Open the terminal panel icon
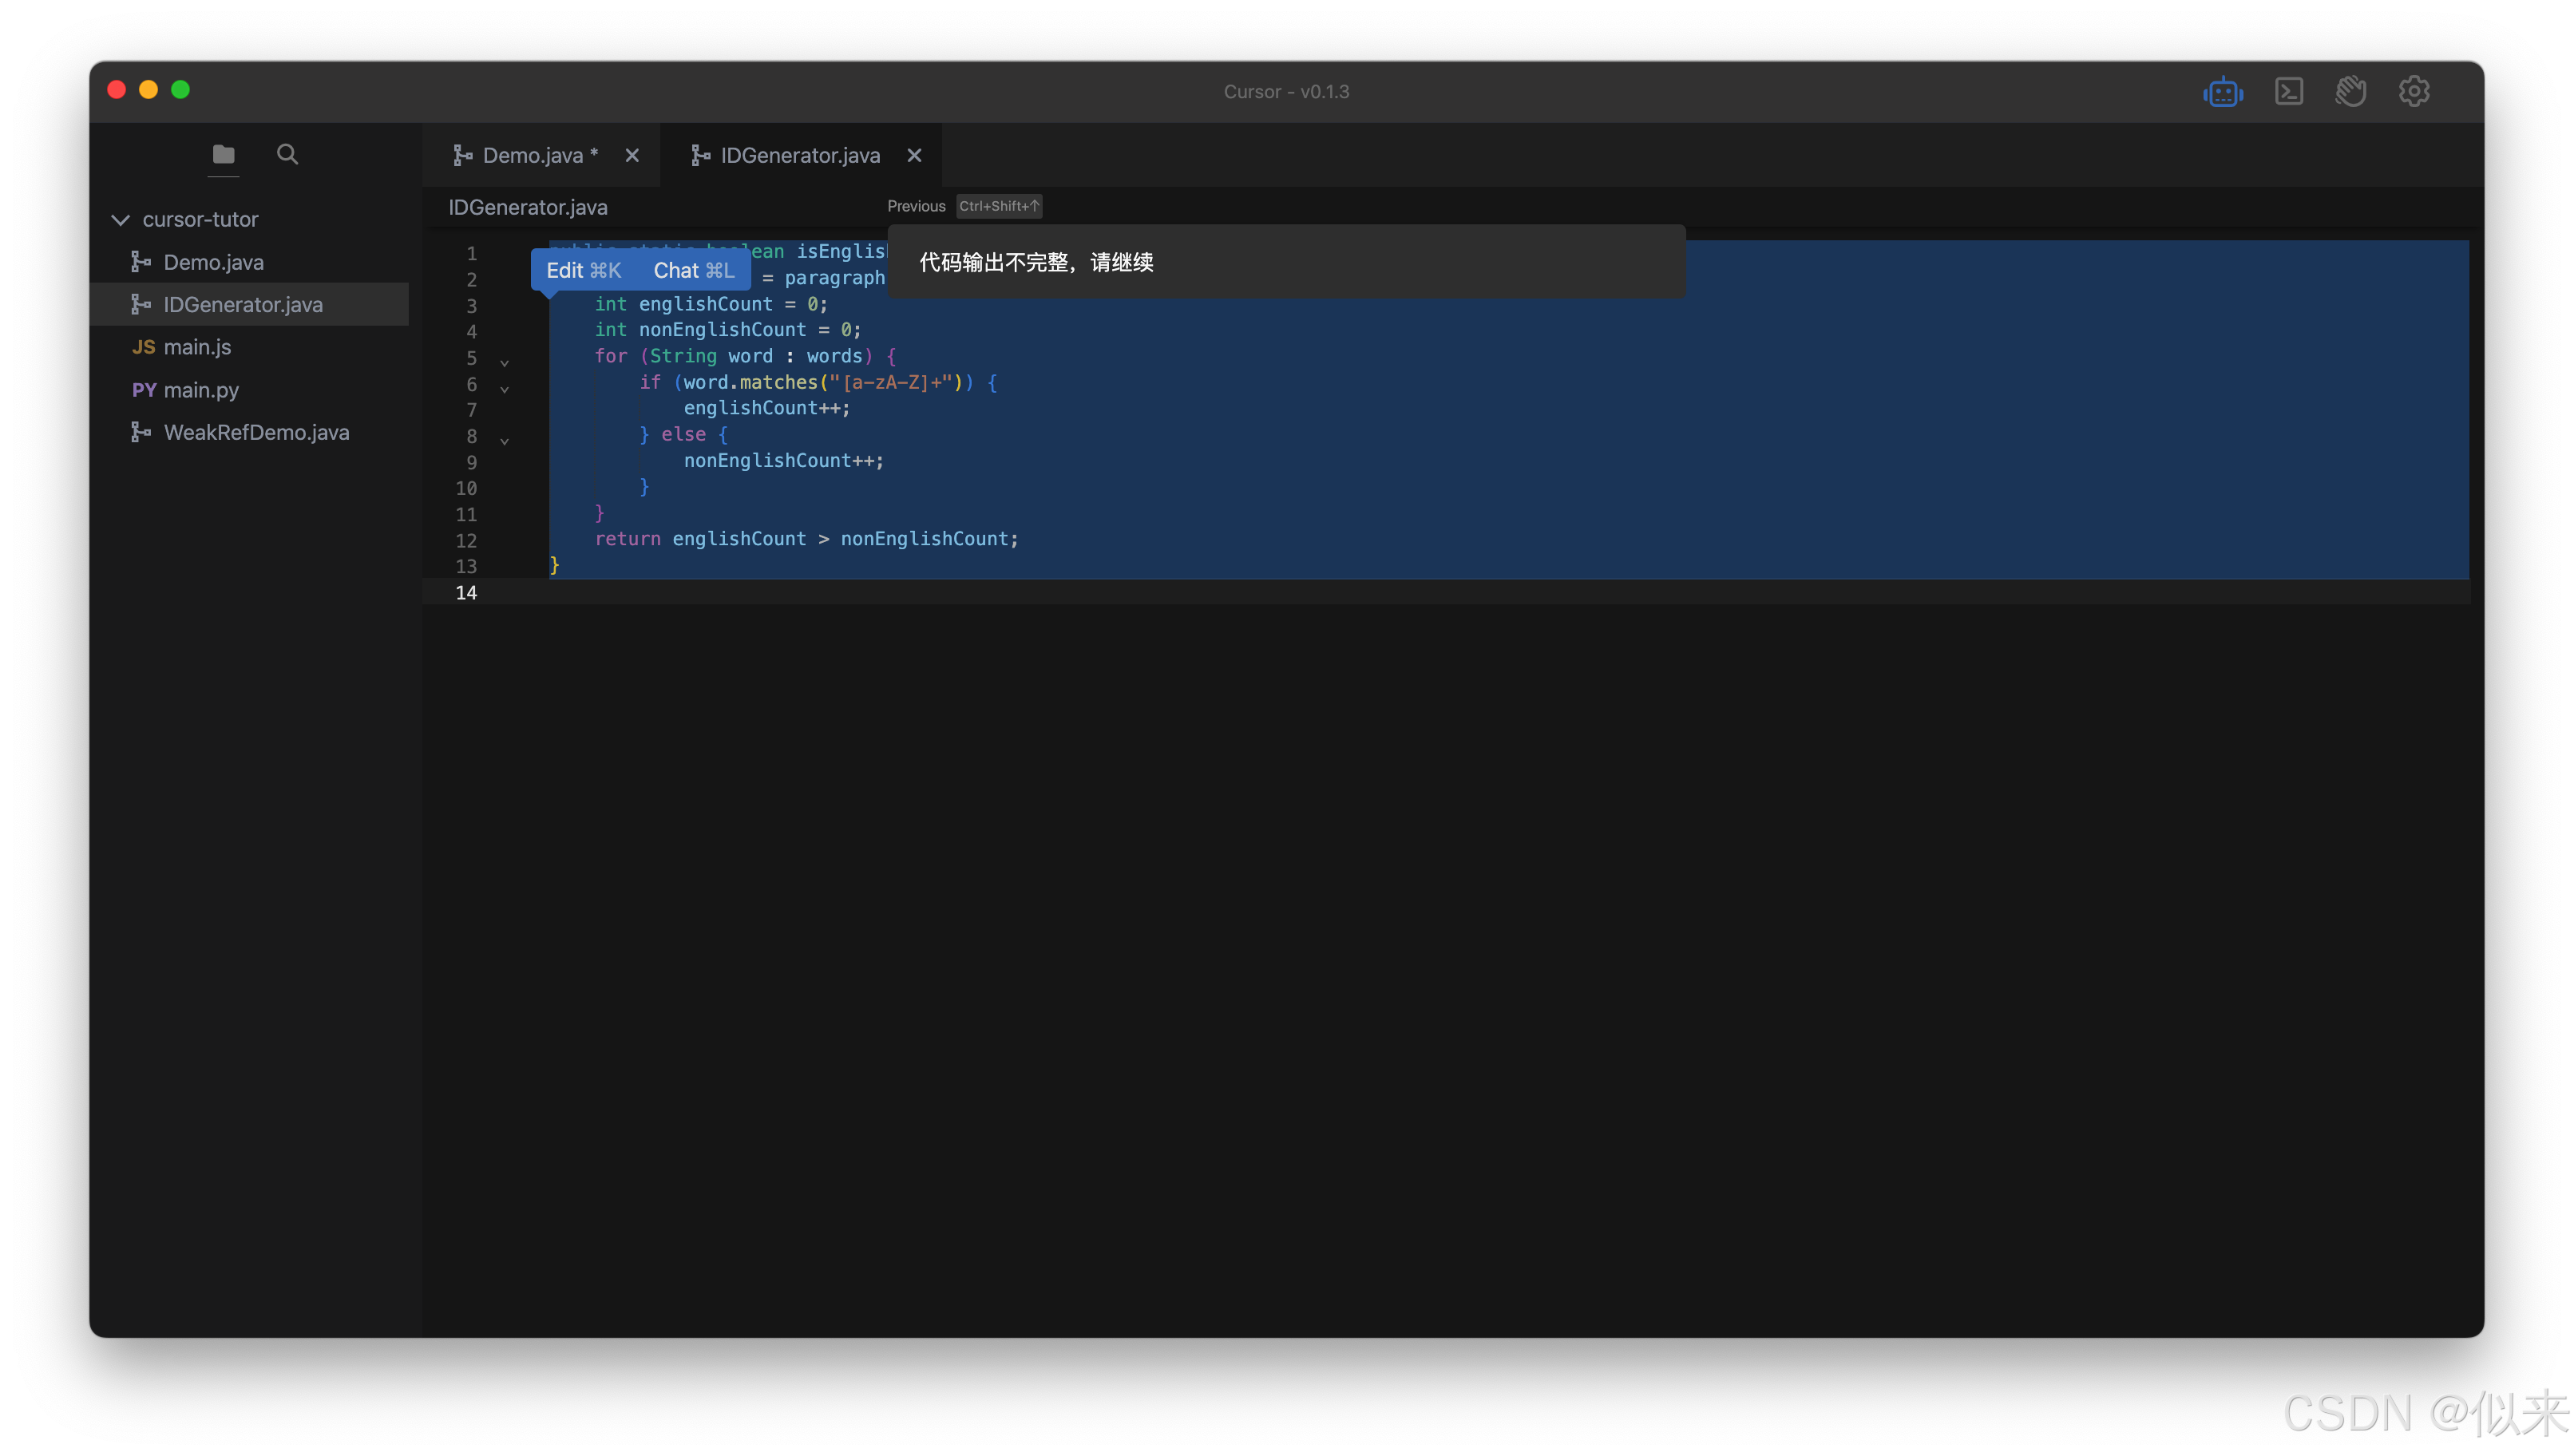This screenshot has width=2574, height=1456. click(x=2288, y=92)
